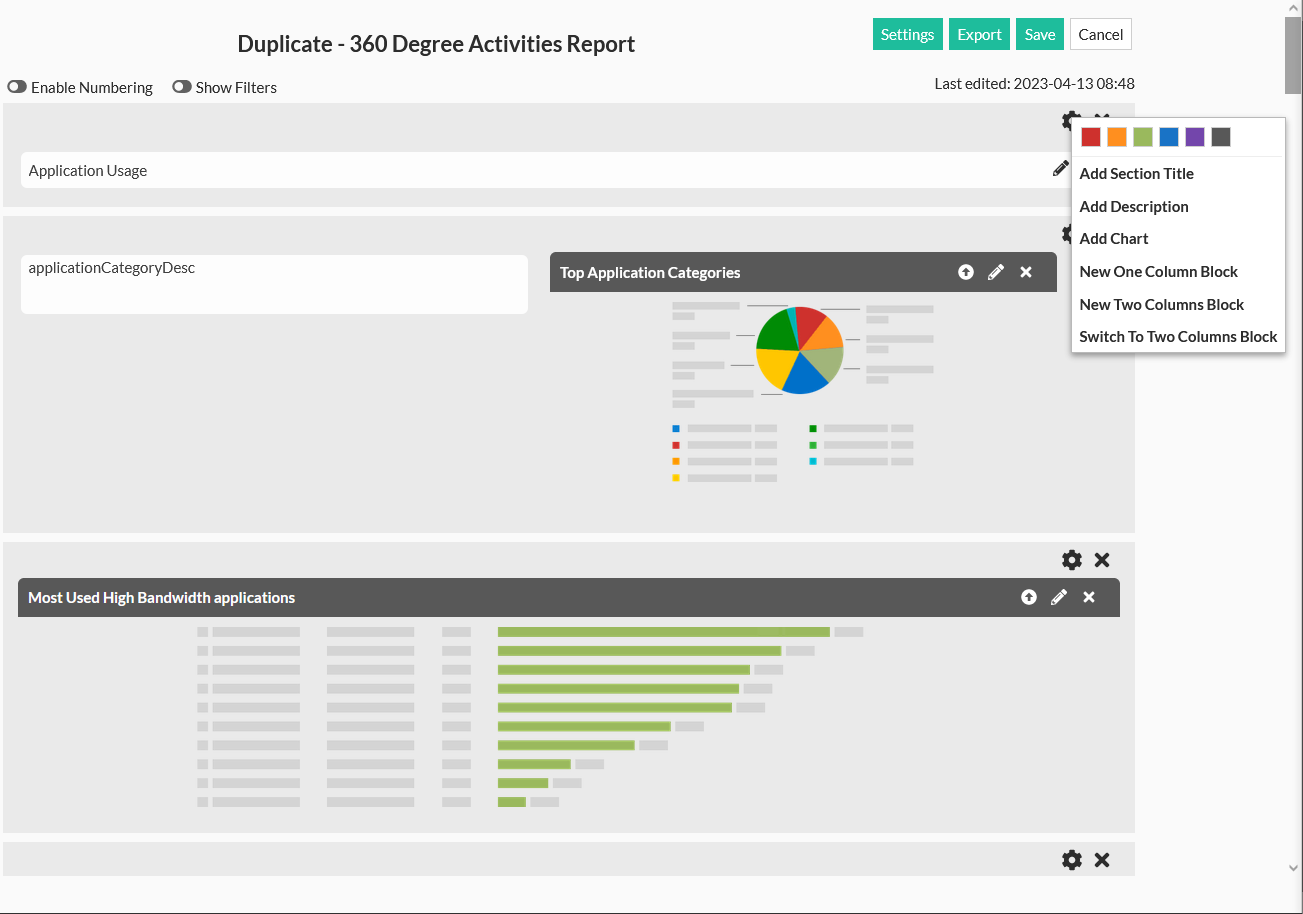The width and height of the screenshot is (1303, 914).
Task: Click the applicationCategoryDesc text field
Action: pyautogui.click(x=274, y=284)
